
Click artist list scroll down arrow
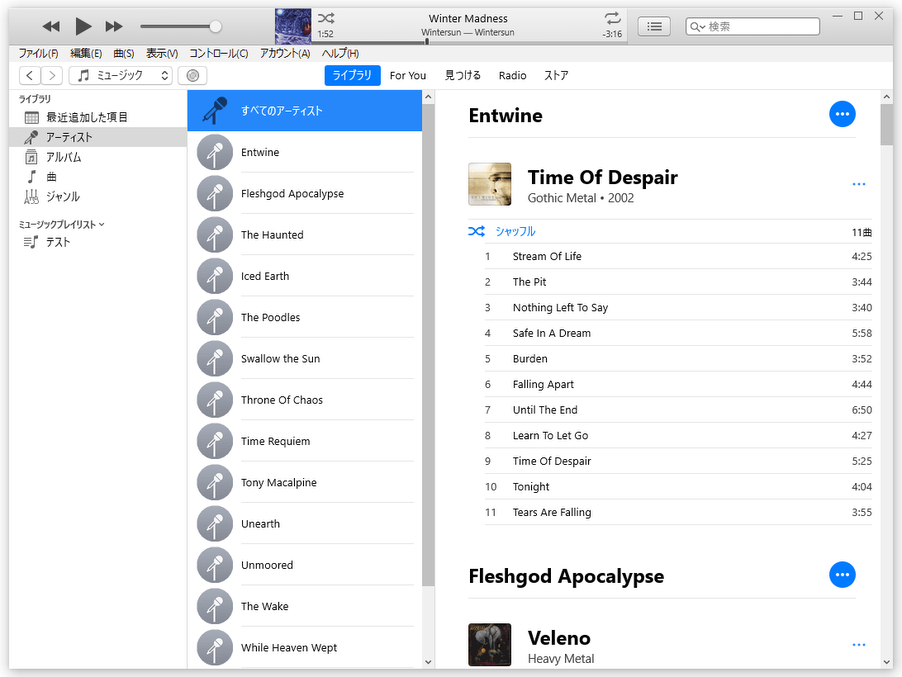click(x=428, y=661)
